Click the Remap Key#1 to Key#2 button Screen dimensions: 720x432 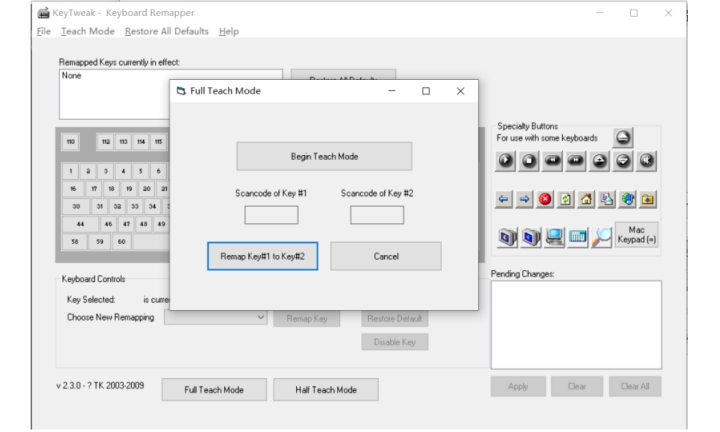pos(263,256)
